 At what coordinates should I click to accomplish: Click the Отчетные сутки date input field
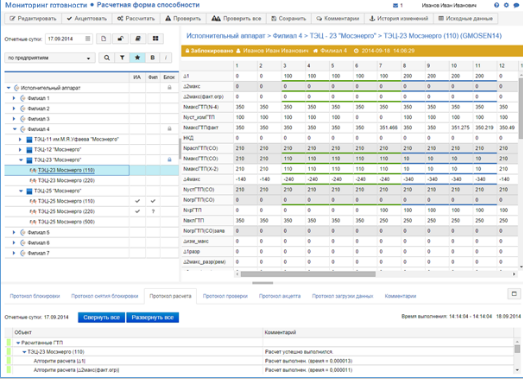(x=68, y=39)
